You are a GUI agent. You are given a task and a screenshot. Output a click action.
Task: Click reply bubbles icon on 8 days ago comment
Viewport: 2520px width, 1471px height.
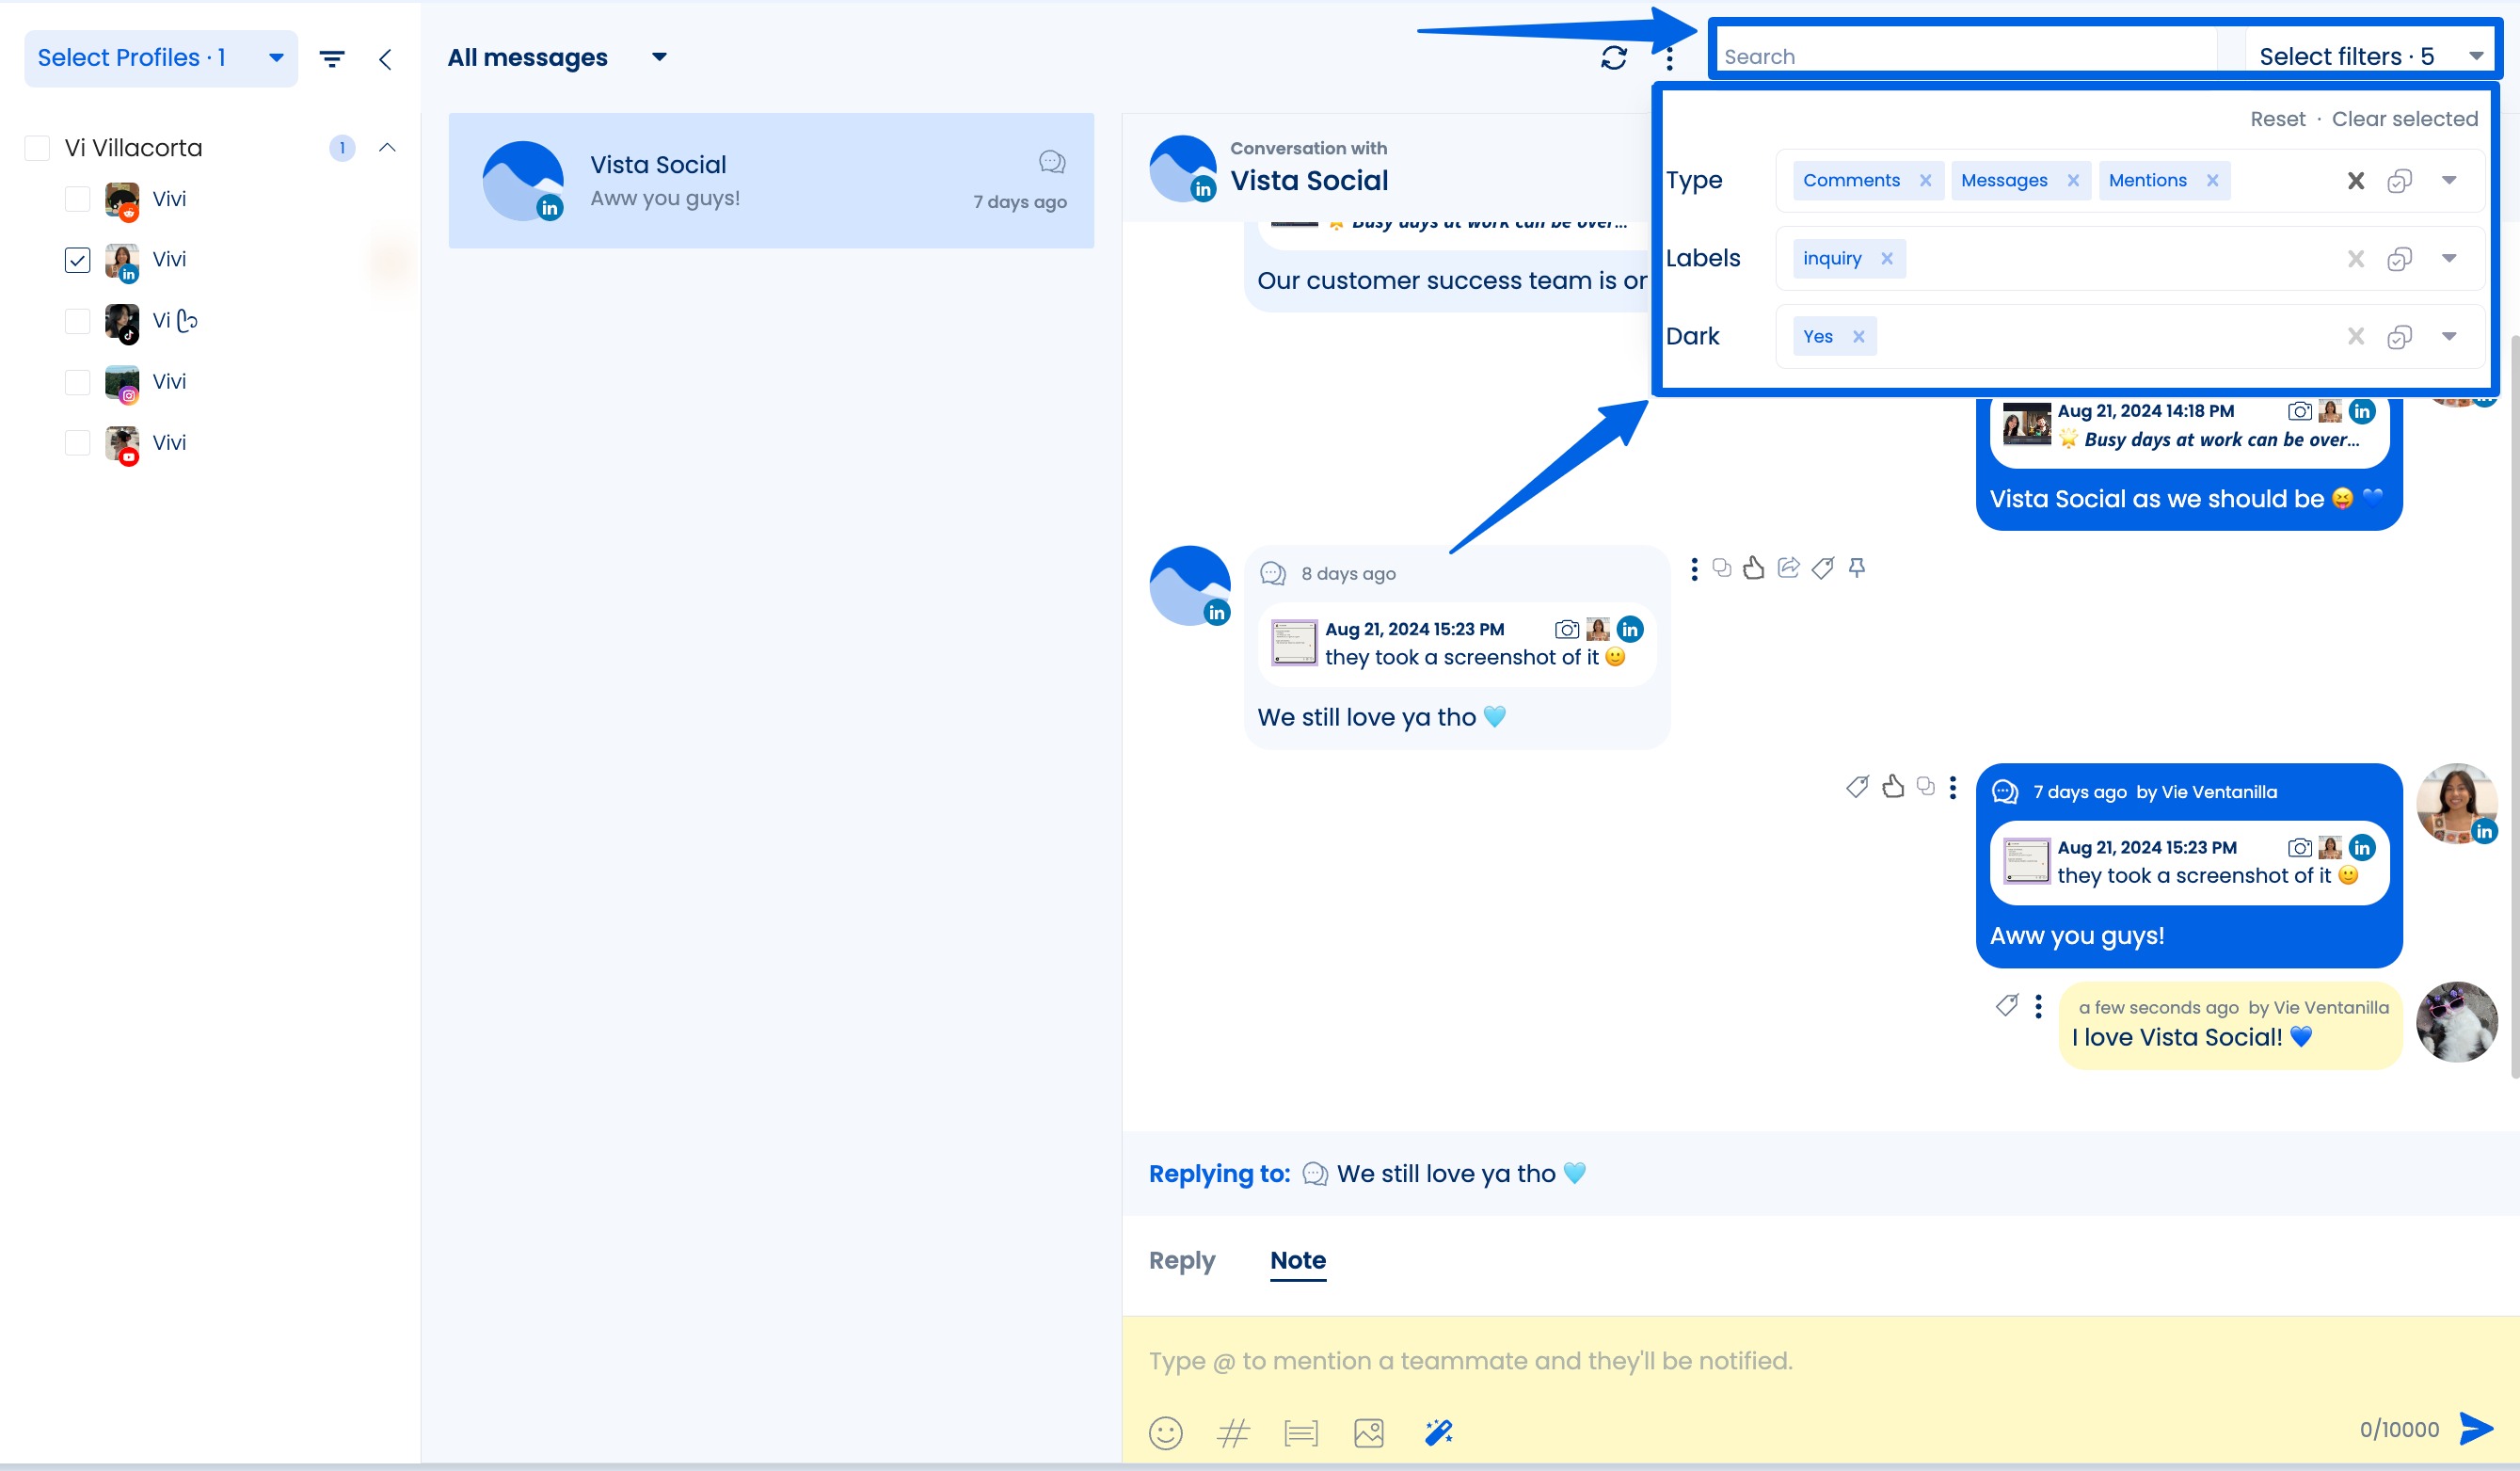(x=1722, y=568)
